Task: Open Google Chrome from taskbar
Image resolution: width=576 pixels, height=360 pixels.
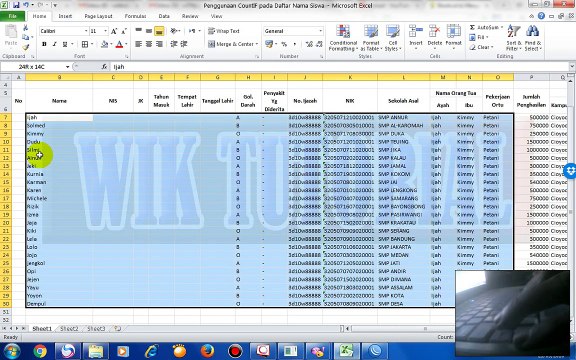Action: [40, 351]
